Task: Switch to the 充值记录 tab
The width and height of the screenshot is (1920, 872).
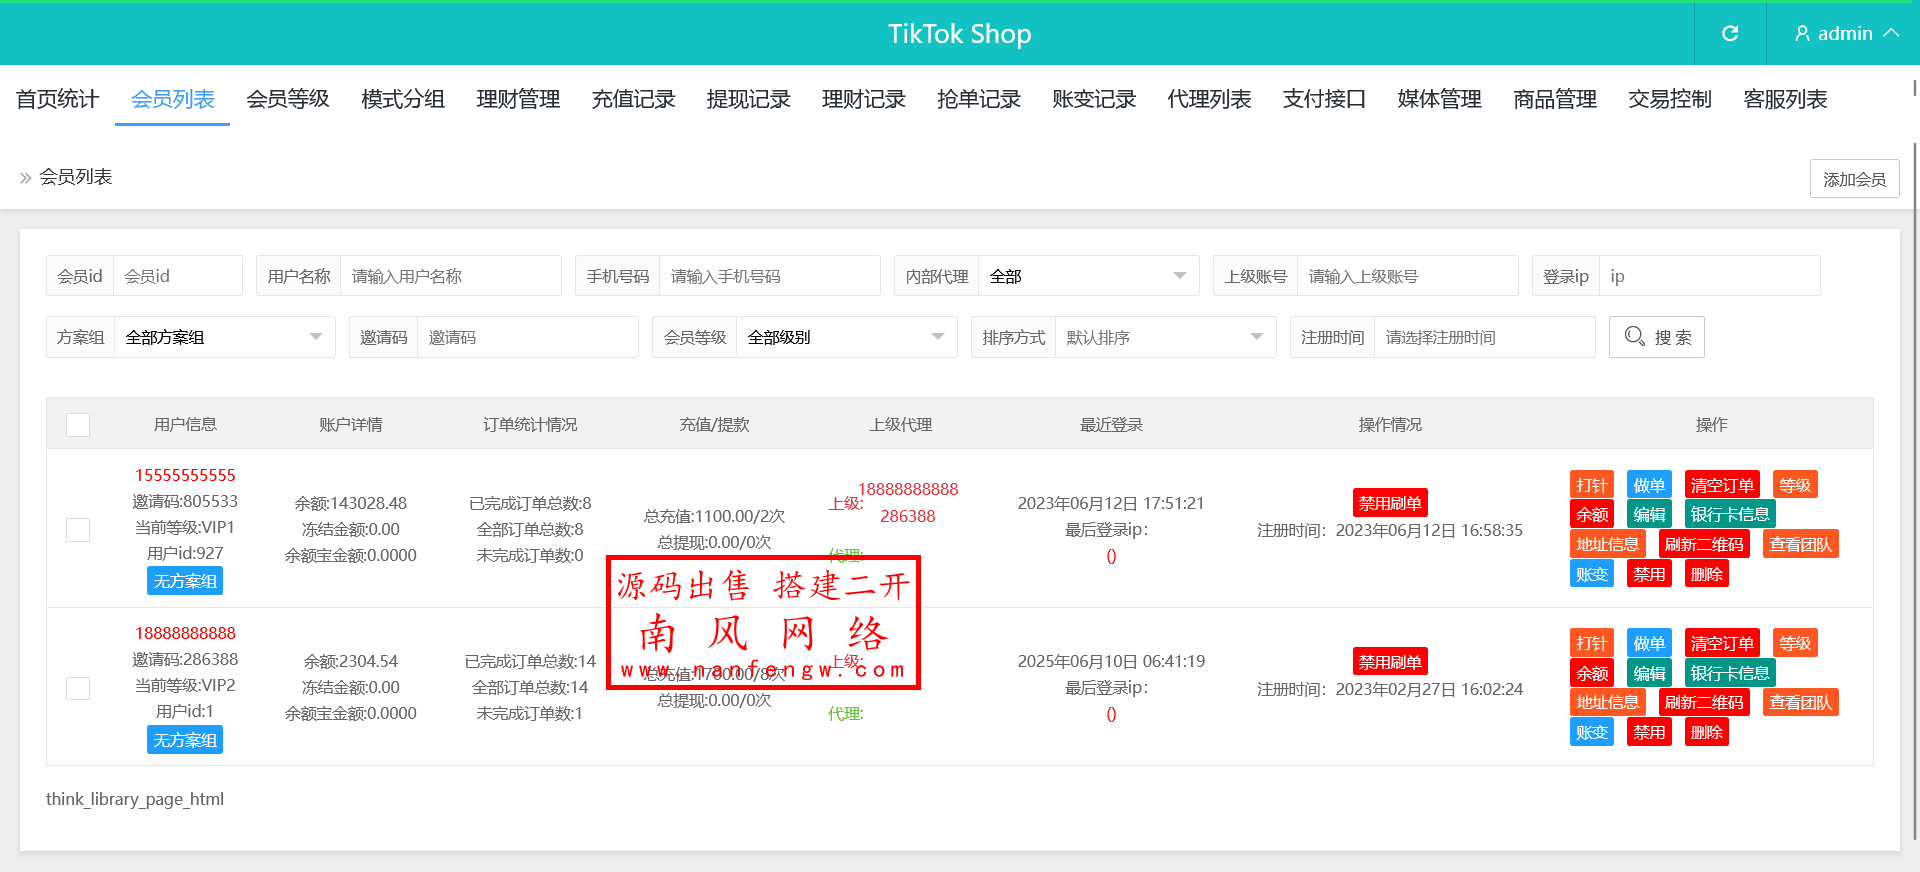Action: [633, 99]
